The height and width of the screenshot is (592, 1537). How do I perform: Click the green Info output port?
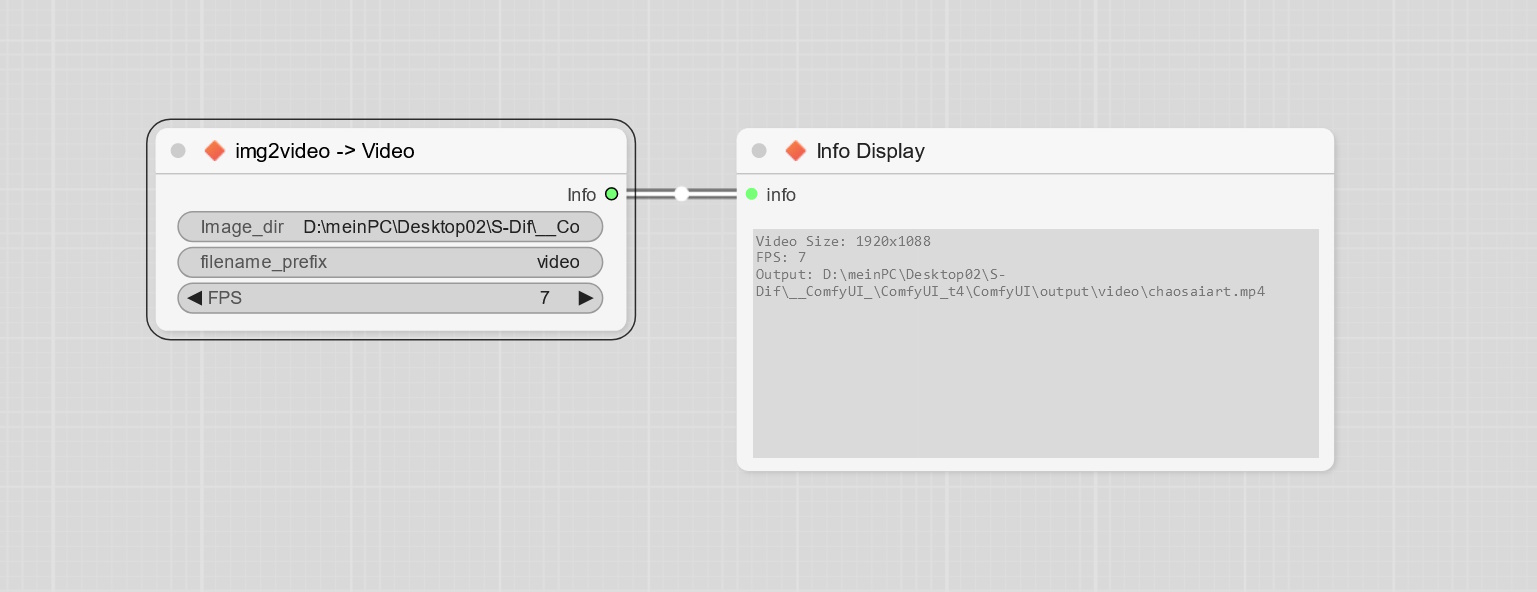(612, 194)
